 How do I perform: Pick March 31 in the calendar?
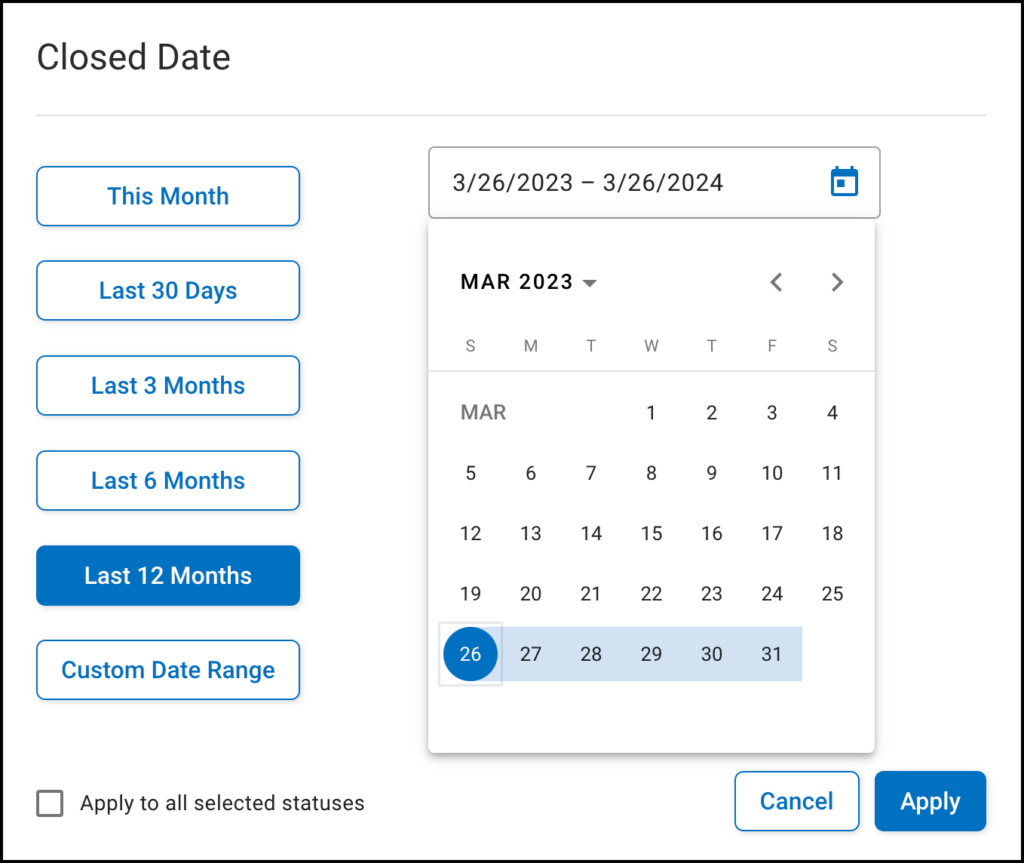pyautogui.click(x=772, y=654)
